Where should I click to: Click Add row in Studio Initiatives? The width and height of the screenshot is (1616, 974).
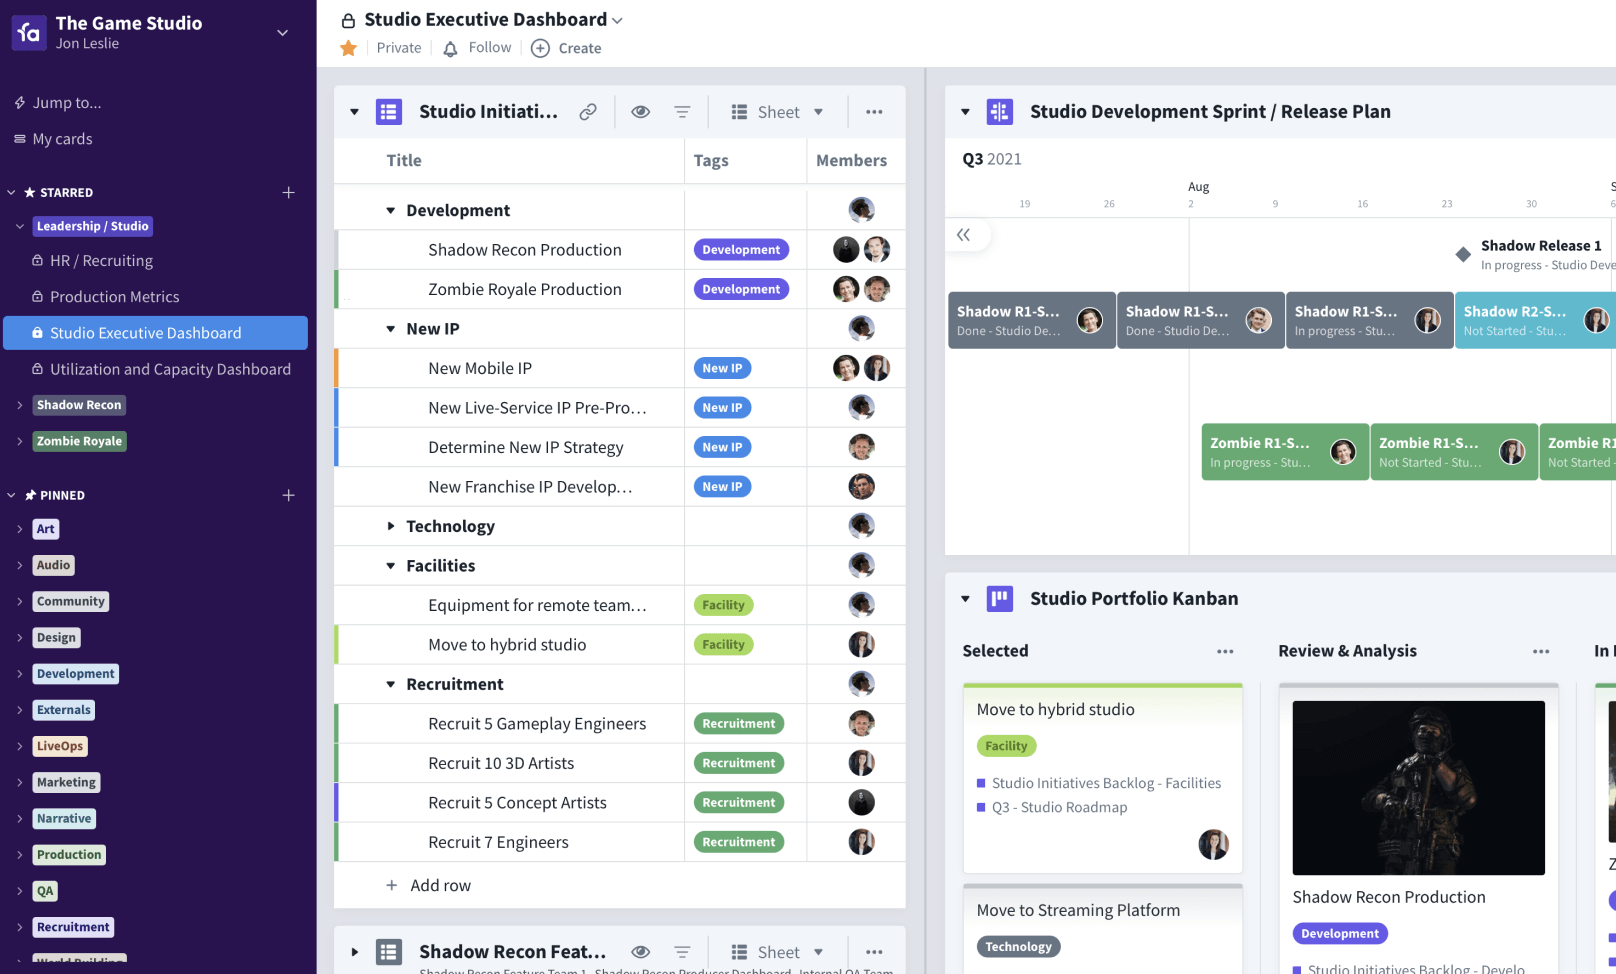pos(429,885)
